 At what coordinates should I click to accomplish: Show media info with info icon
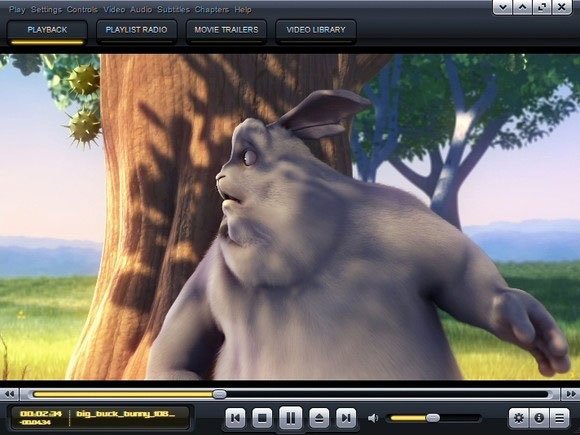pyautogui.click(x=539, y=418)
